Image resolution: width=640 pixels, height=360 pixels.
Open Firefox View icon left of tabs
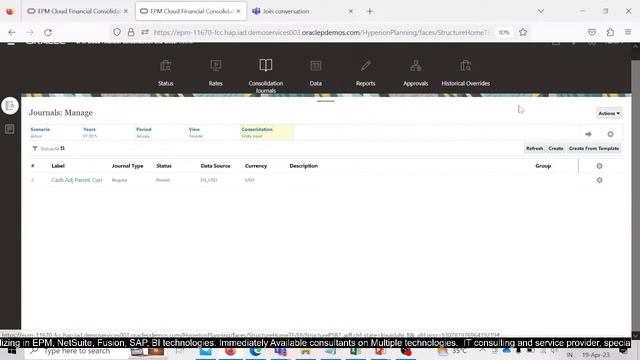[x=10, y=11]
